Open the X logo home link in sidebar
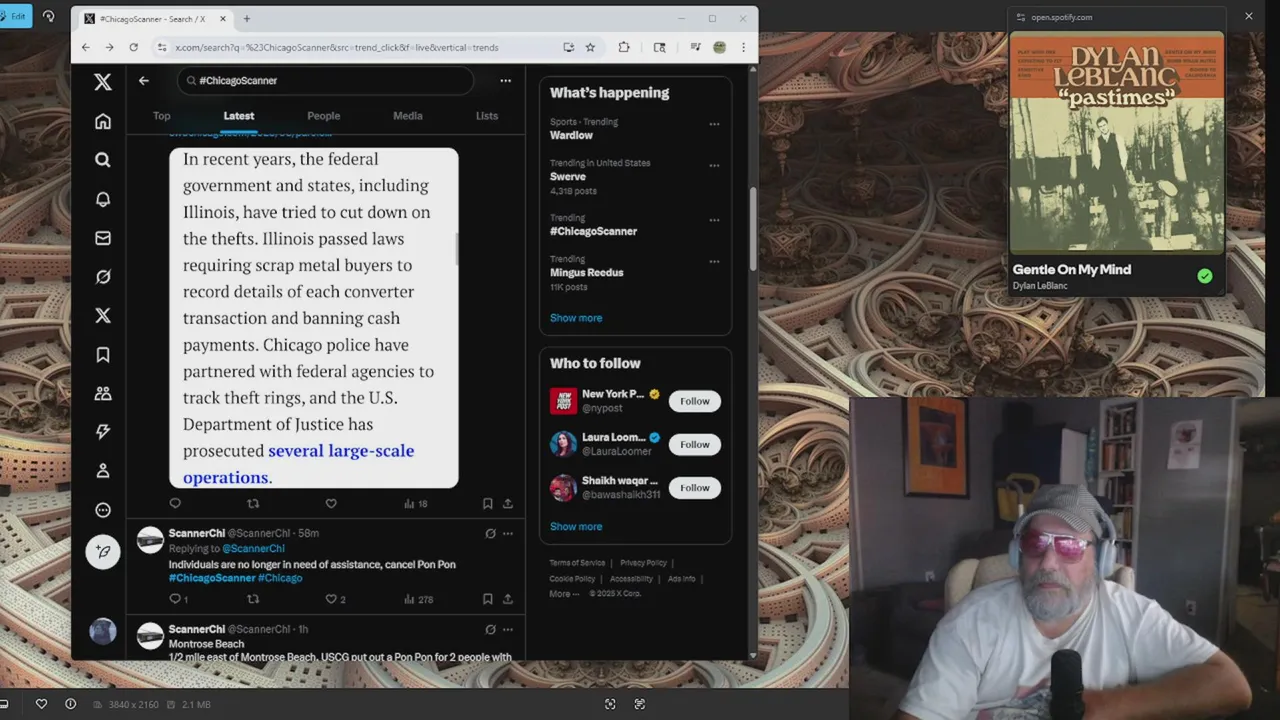 103,82
